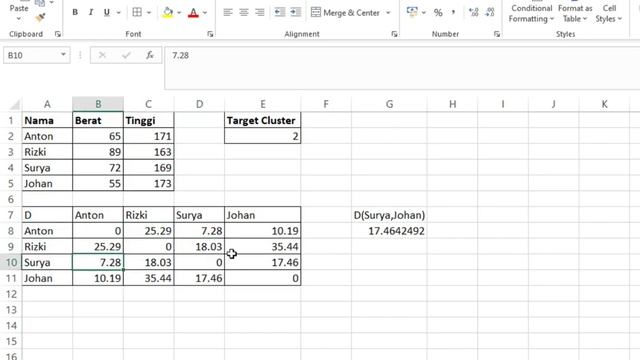Screen dimensions: 640x360
Task: Click the D(Surya,Johan) cell
Action: [x=389, y=215]
